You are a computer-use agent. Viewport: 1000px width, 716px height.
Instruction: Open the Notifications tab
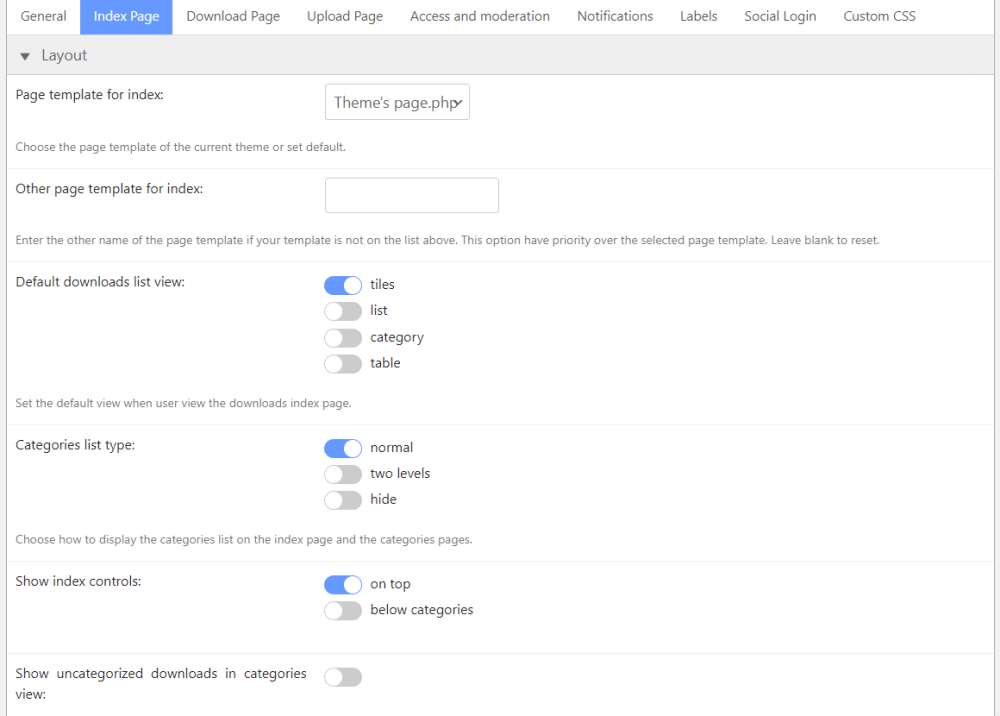(x=615, y=17)
